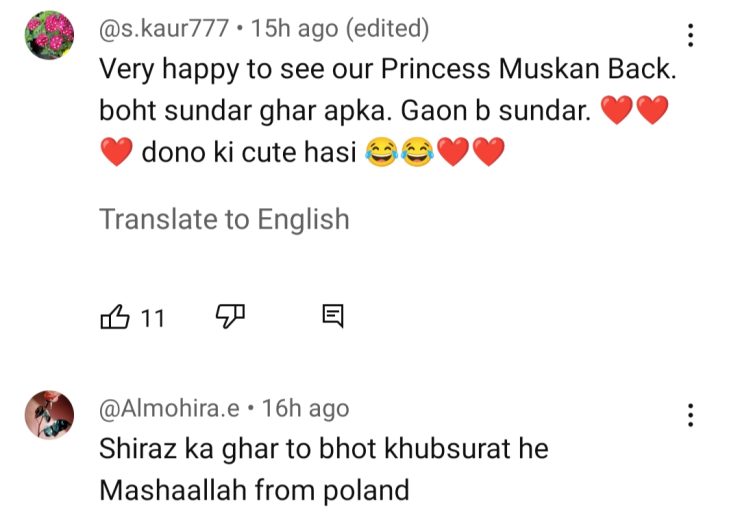This screenshot has width=740, height=523.
Task: Tap the like count of 11
Action: coord(152,318)
